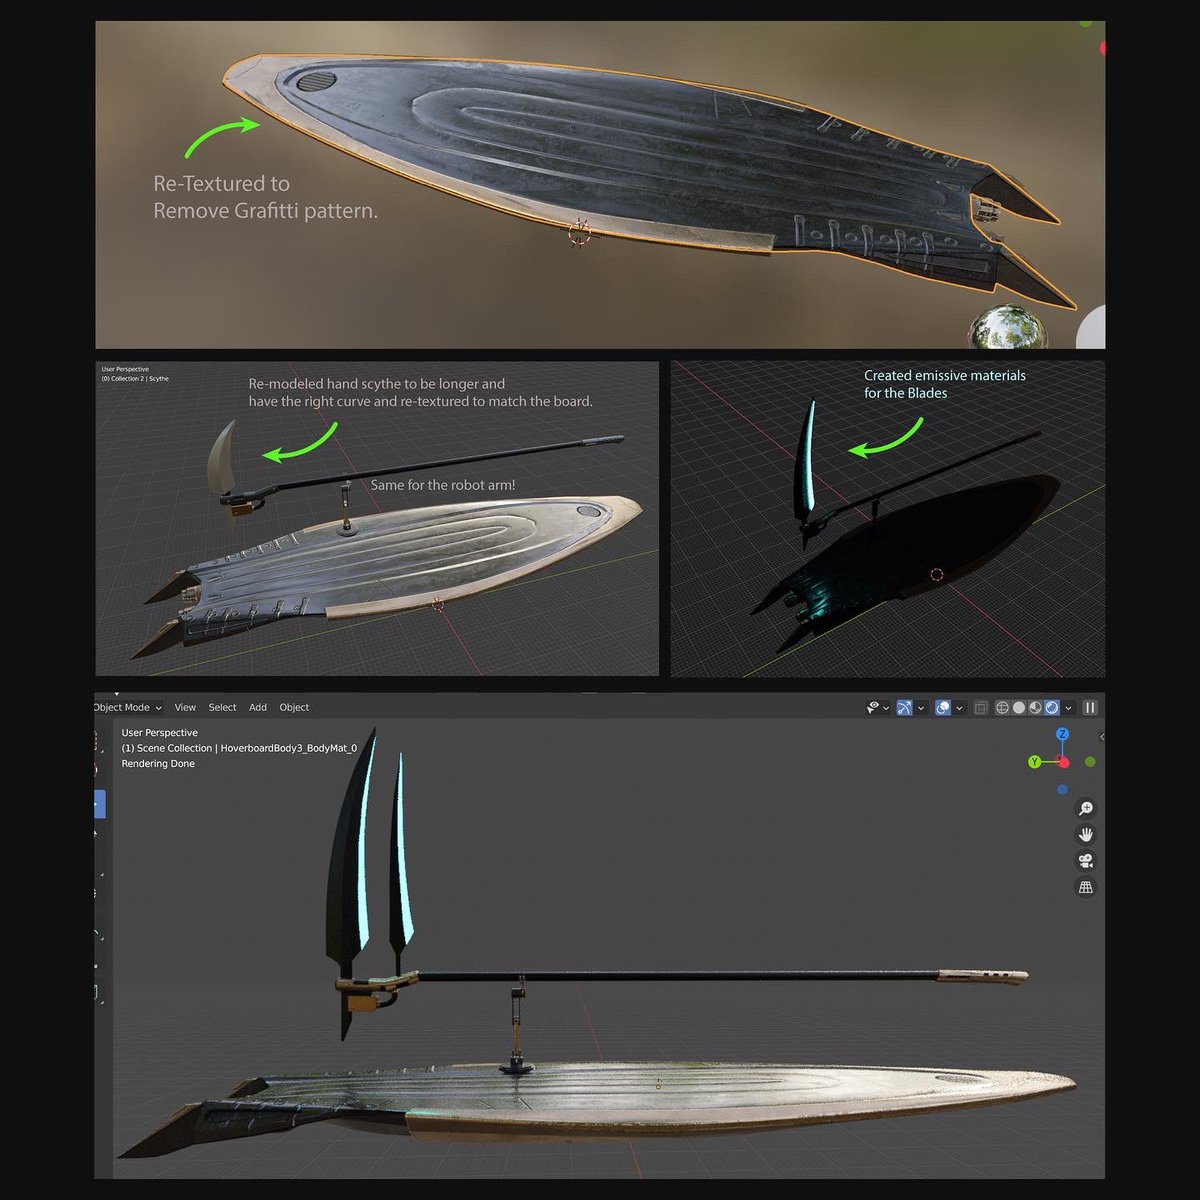Screen dimensions: 1200x1200
Task: Click the dark blue negative Z gizmo dot
Action: [1062, 790]
